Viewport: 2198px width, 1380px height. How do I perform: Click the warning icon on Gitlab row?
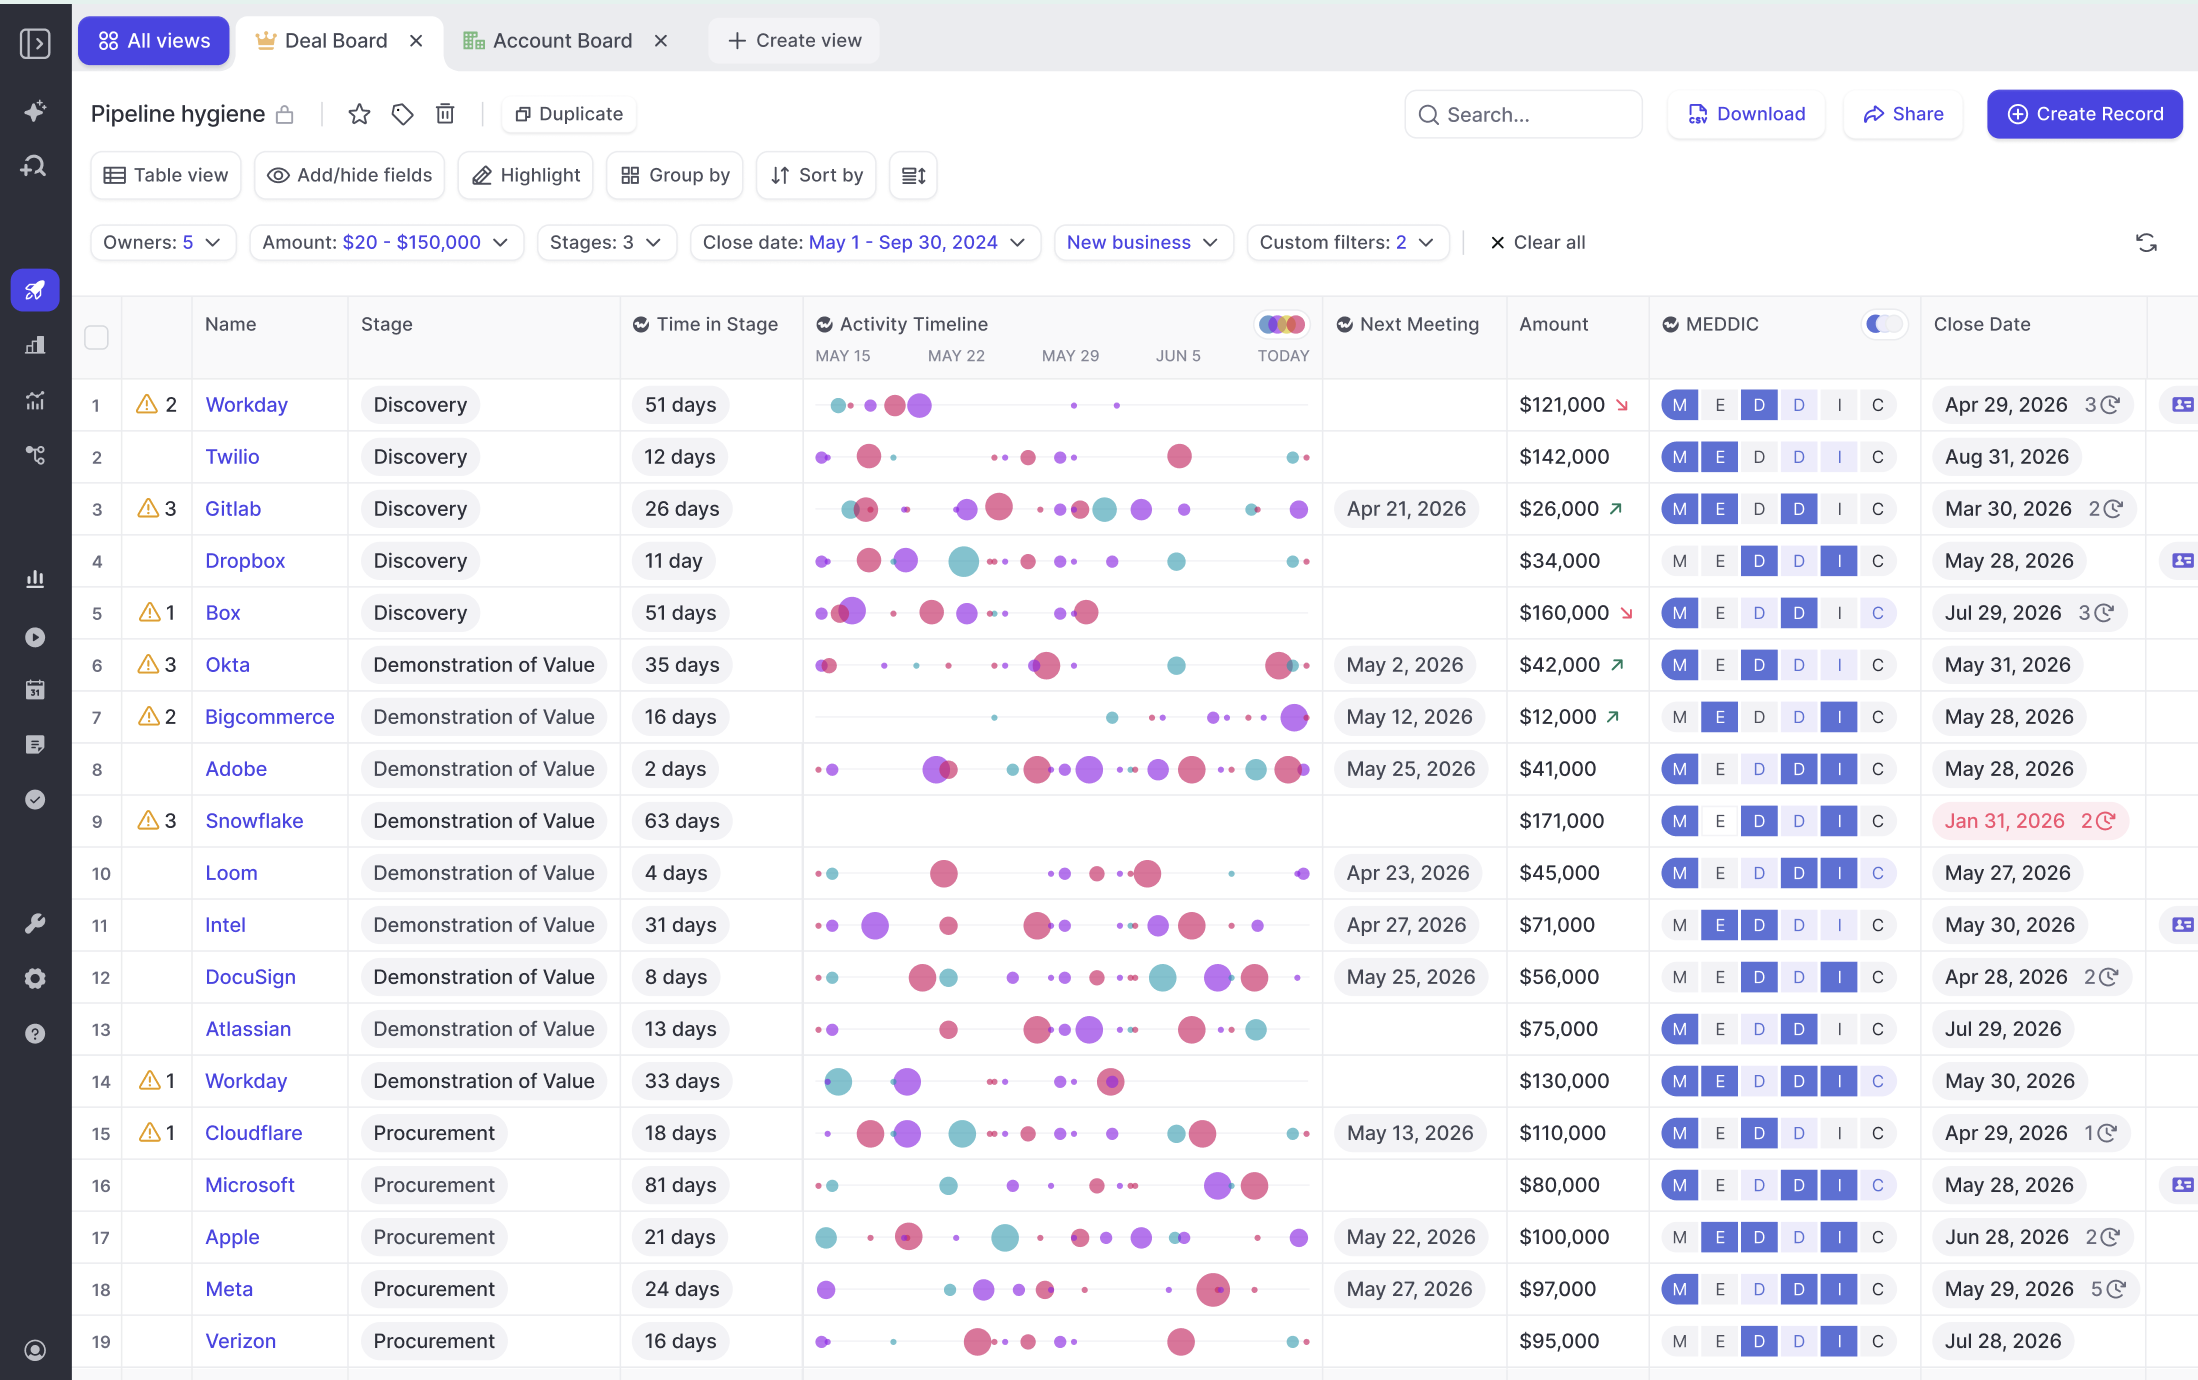tap(148, 508)
